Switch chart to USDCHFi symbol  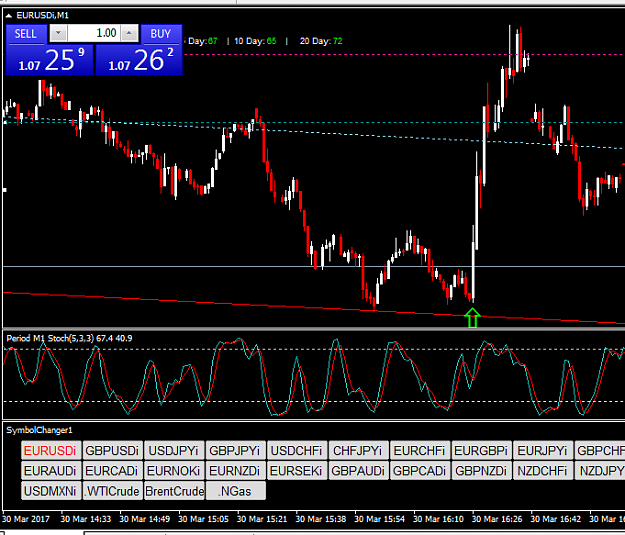tap(297, 450)
